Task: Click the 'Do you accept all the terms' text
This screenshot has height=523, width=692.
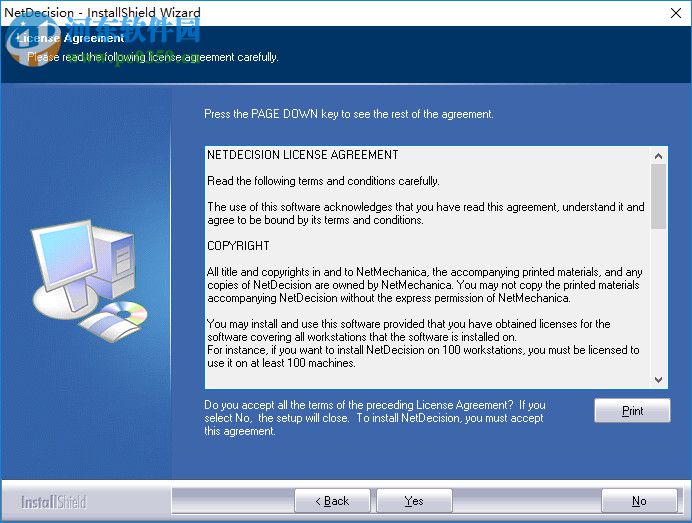Action: (x=375, y=418)
